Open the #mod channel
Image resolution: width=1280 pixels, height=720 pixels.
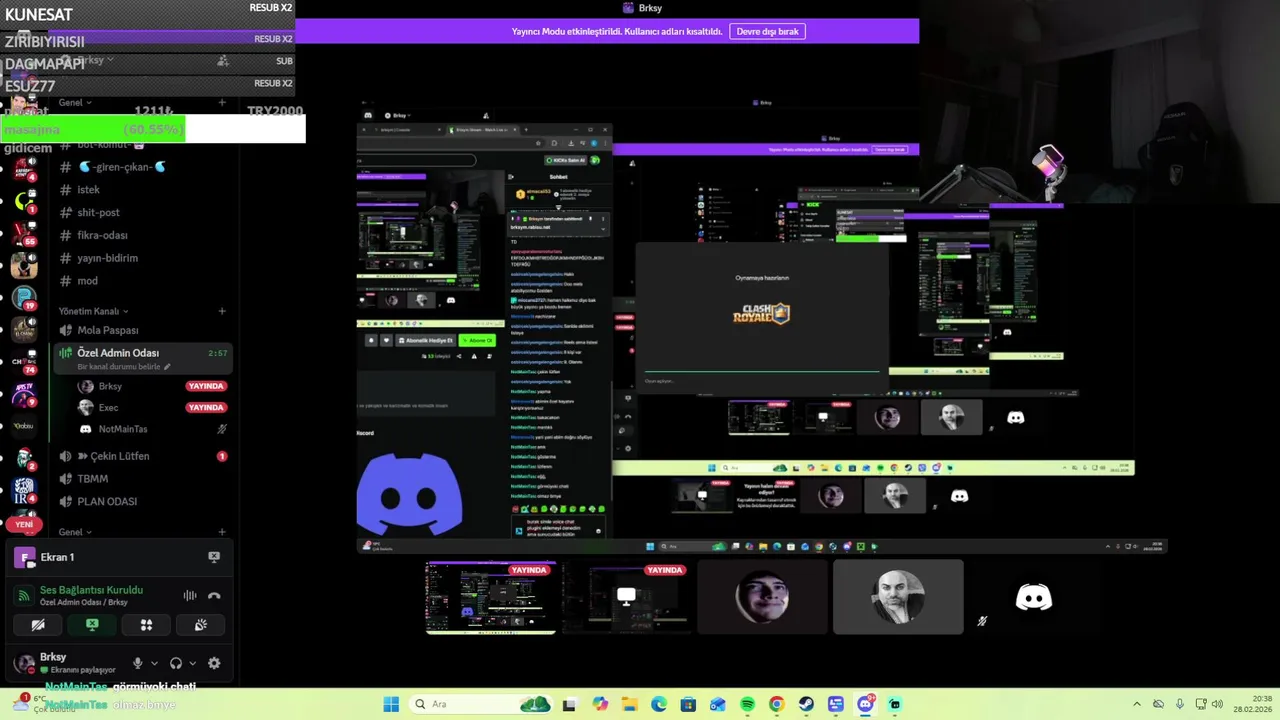(143, 281)
